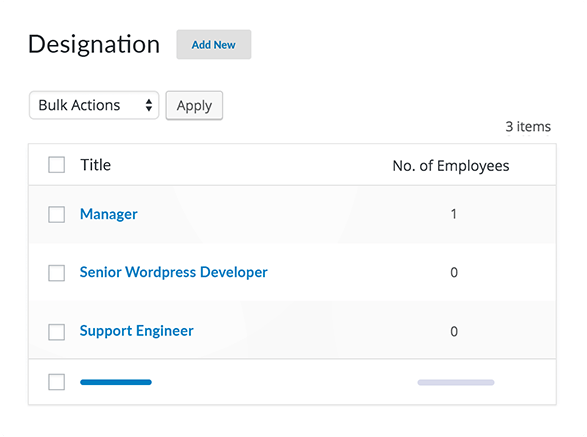Screen dimensions: 587x437
Task: Click the 3 items count label
Action: [x=528, y=127]
